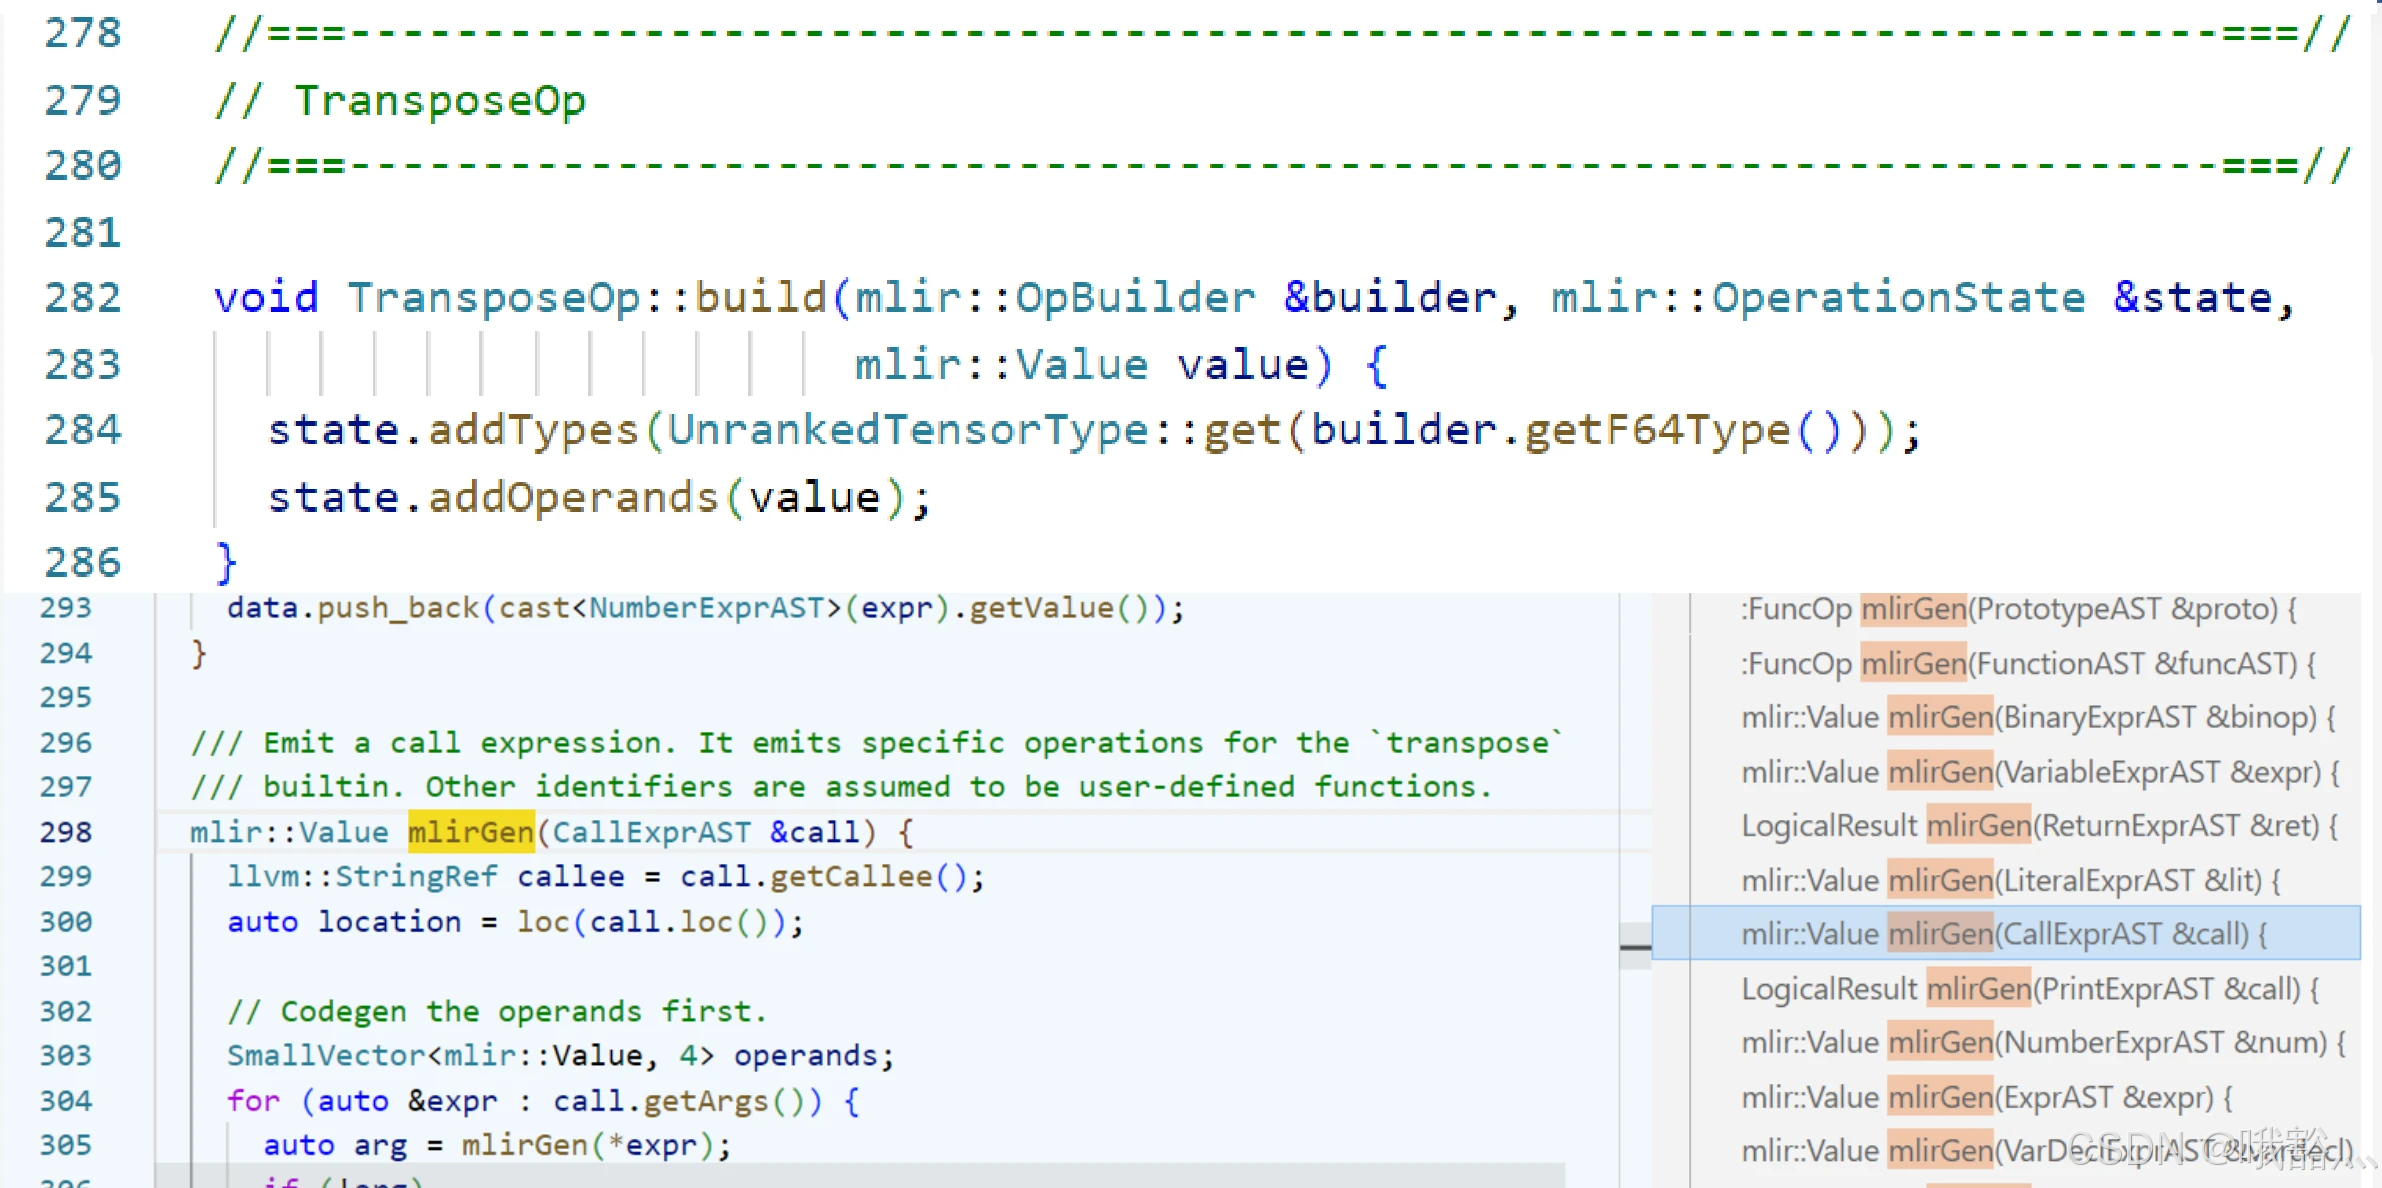
Task: Click line number 298 in the gutter
Action: [66, 832]
